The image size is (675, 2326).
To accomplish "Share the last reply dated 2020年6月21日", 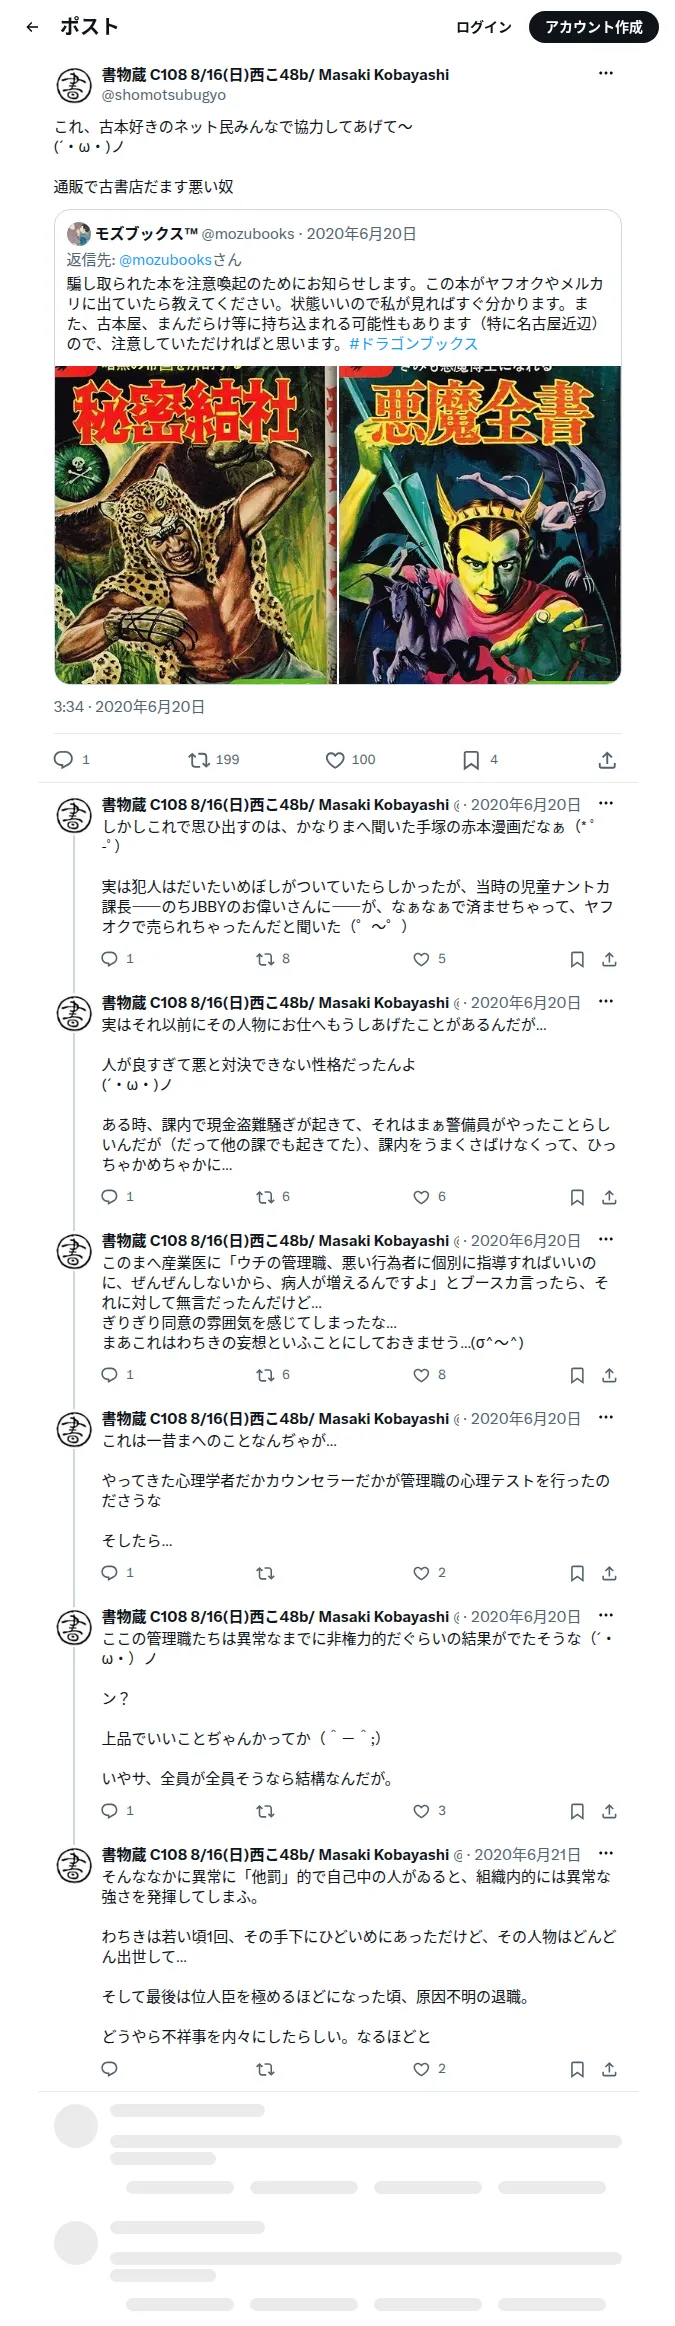I will [609, 2069].
